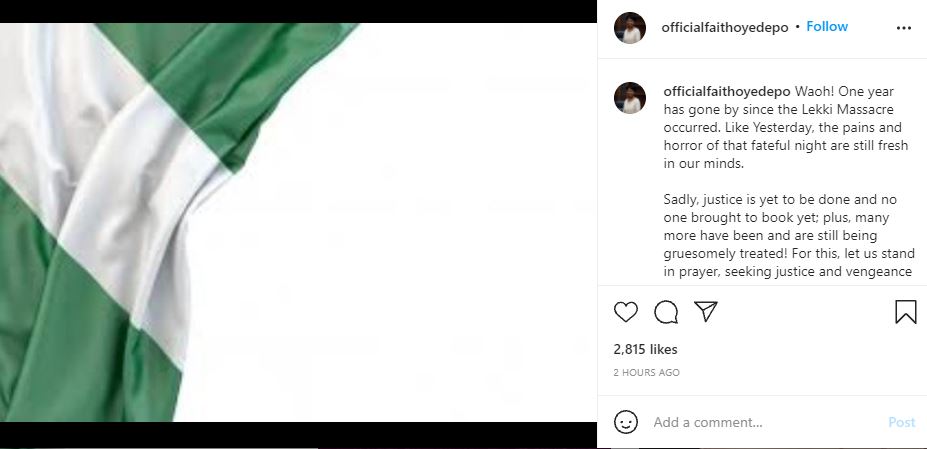Focus the "Add a comment..." field

click(x=760, y=422)
